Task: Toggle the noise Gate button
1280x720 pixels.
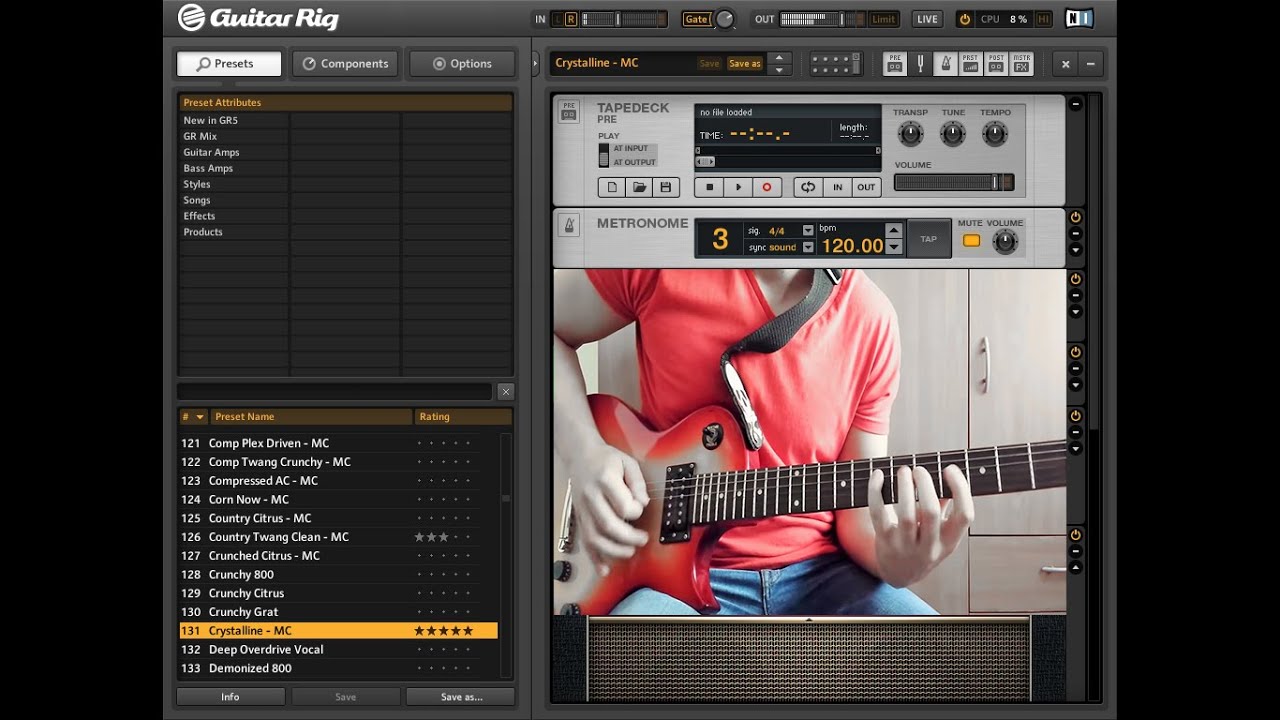Action: 696,19
